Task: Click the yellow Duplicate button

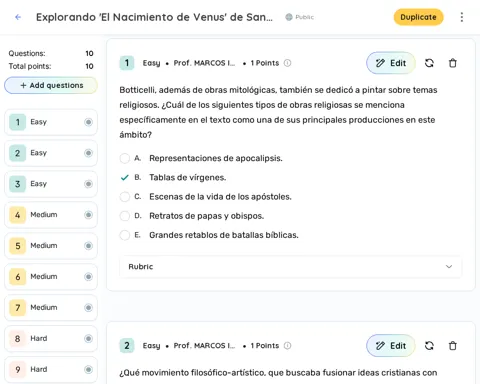Action: (418, 17)
